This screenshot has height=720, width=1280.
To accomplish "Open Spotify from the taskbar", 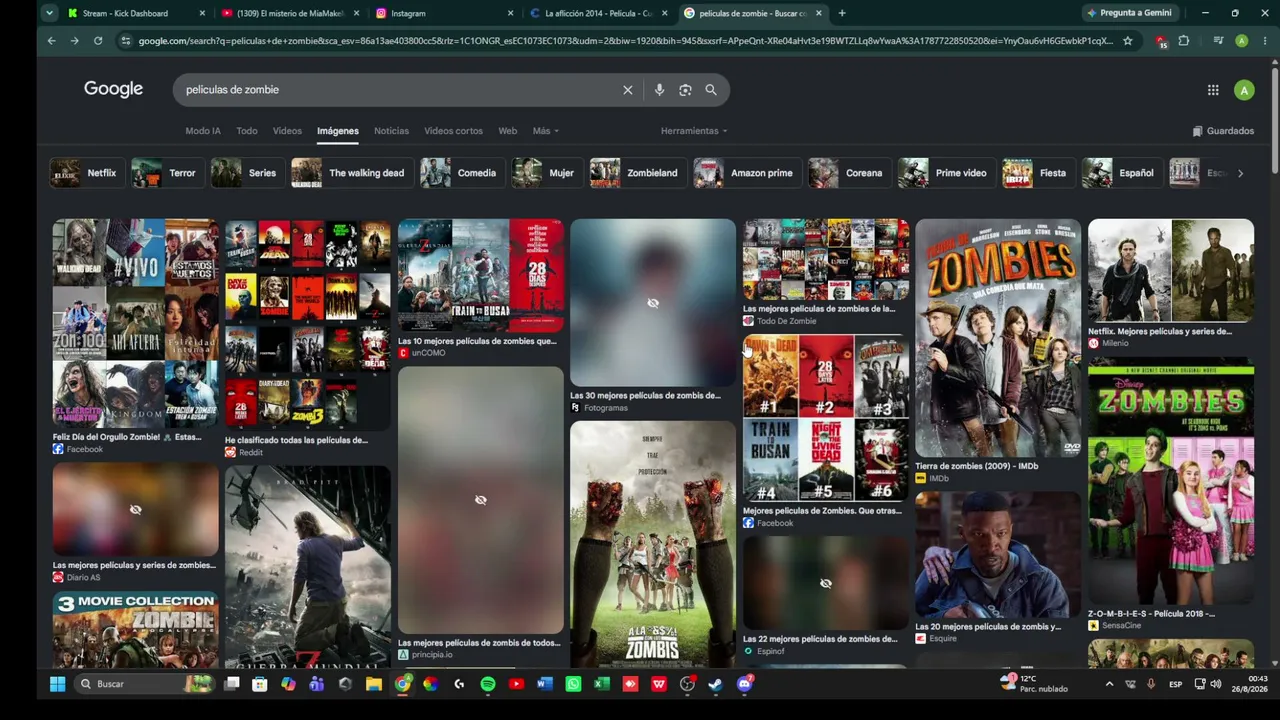I will point(487,684).
